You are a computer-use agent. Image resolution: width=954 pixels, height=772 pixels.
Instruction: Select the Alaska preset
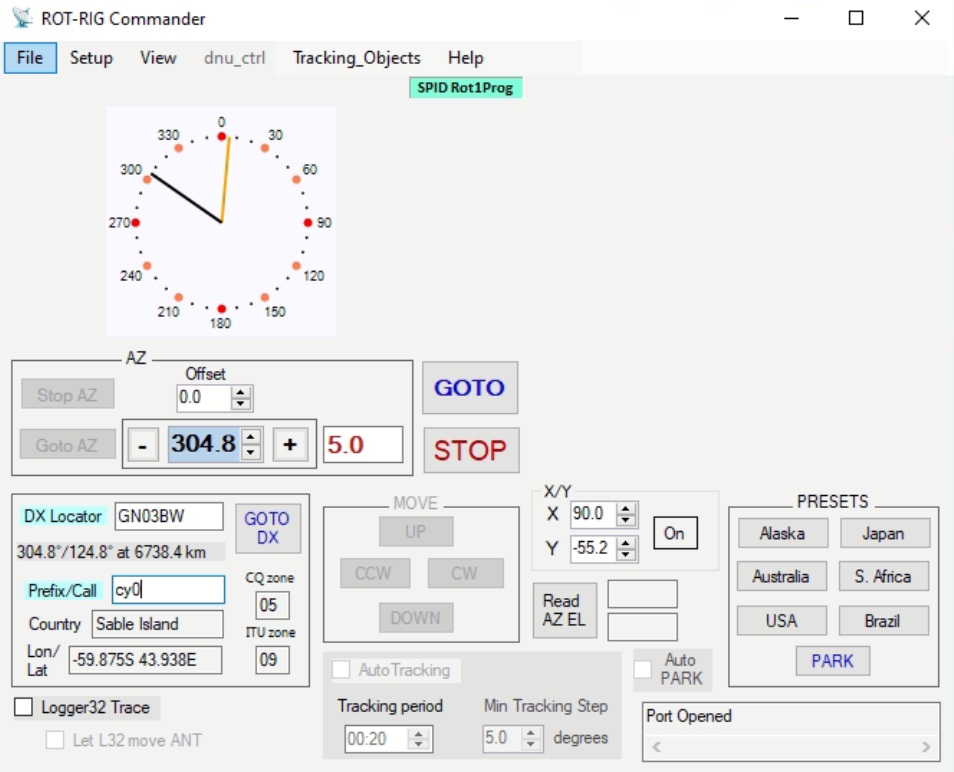coord(782,534)
